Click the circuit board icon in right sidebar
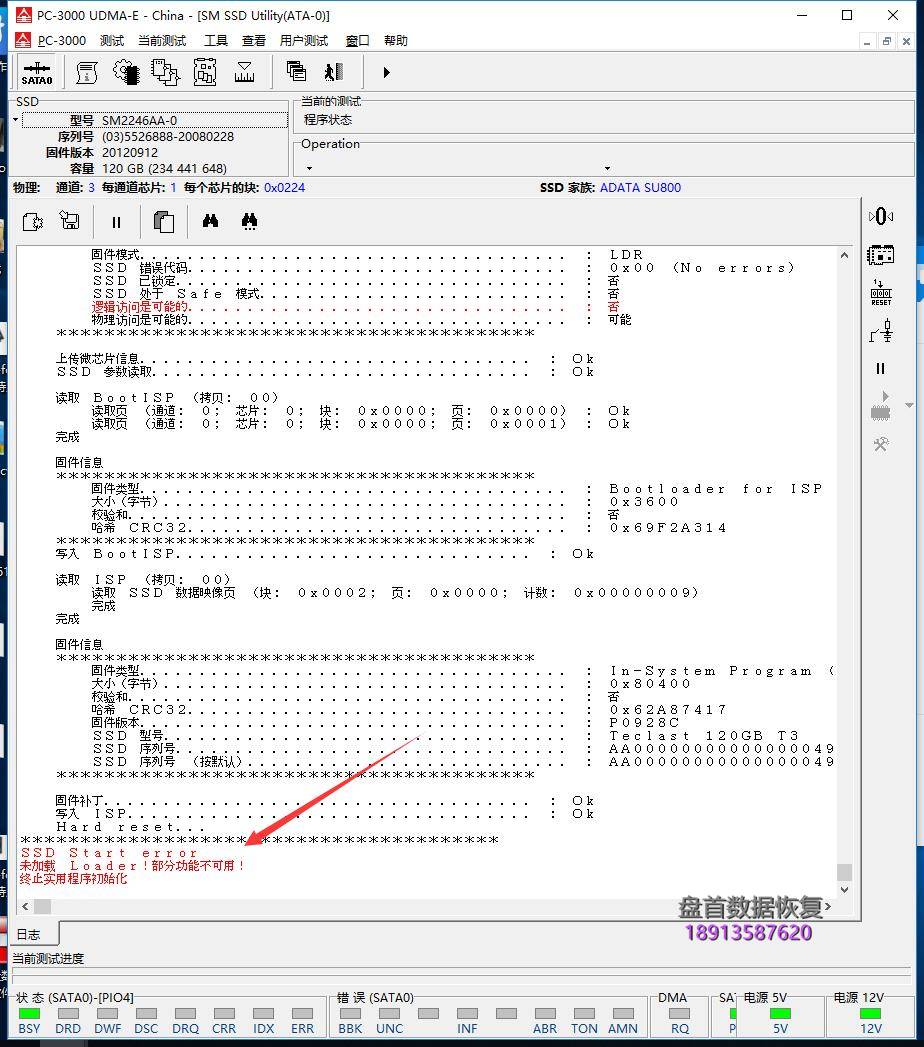Viewport: 924px width, 1047px height. [881, 254]
